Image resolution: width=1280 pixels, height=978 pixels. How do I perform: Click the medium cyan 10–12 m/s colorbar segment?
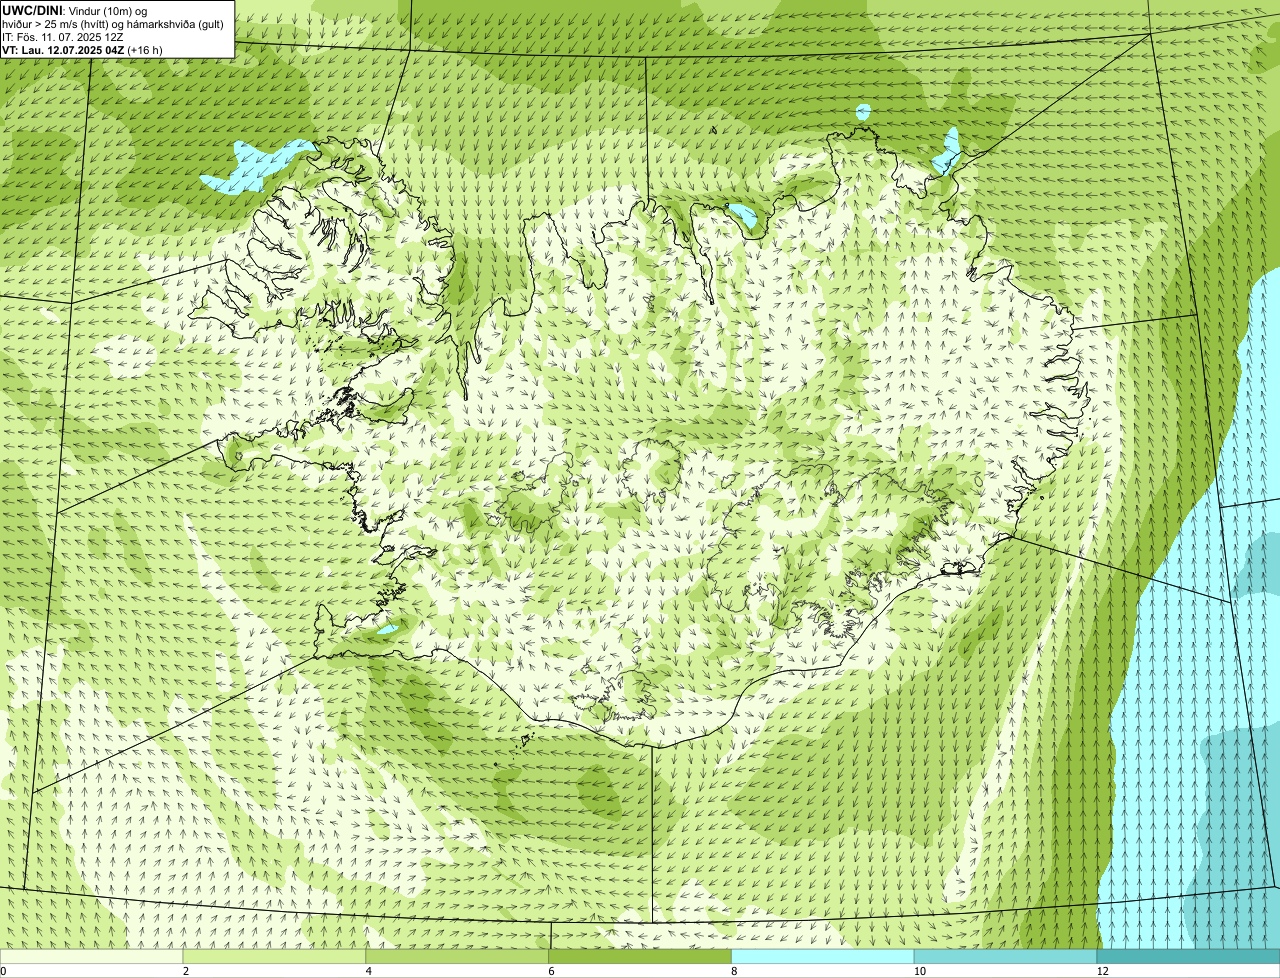(x=1006, y=957)
